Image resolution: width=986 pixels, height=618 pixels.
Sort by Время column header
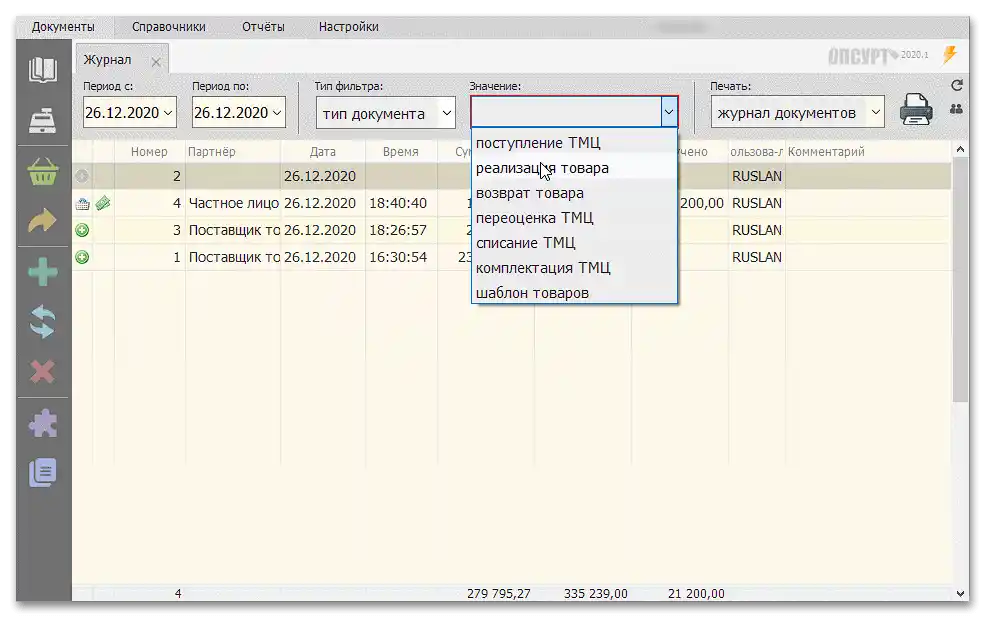pos(401,152)
